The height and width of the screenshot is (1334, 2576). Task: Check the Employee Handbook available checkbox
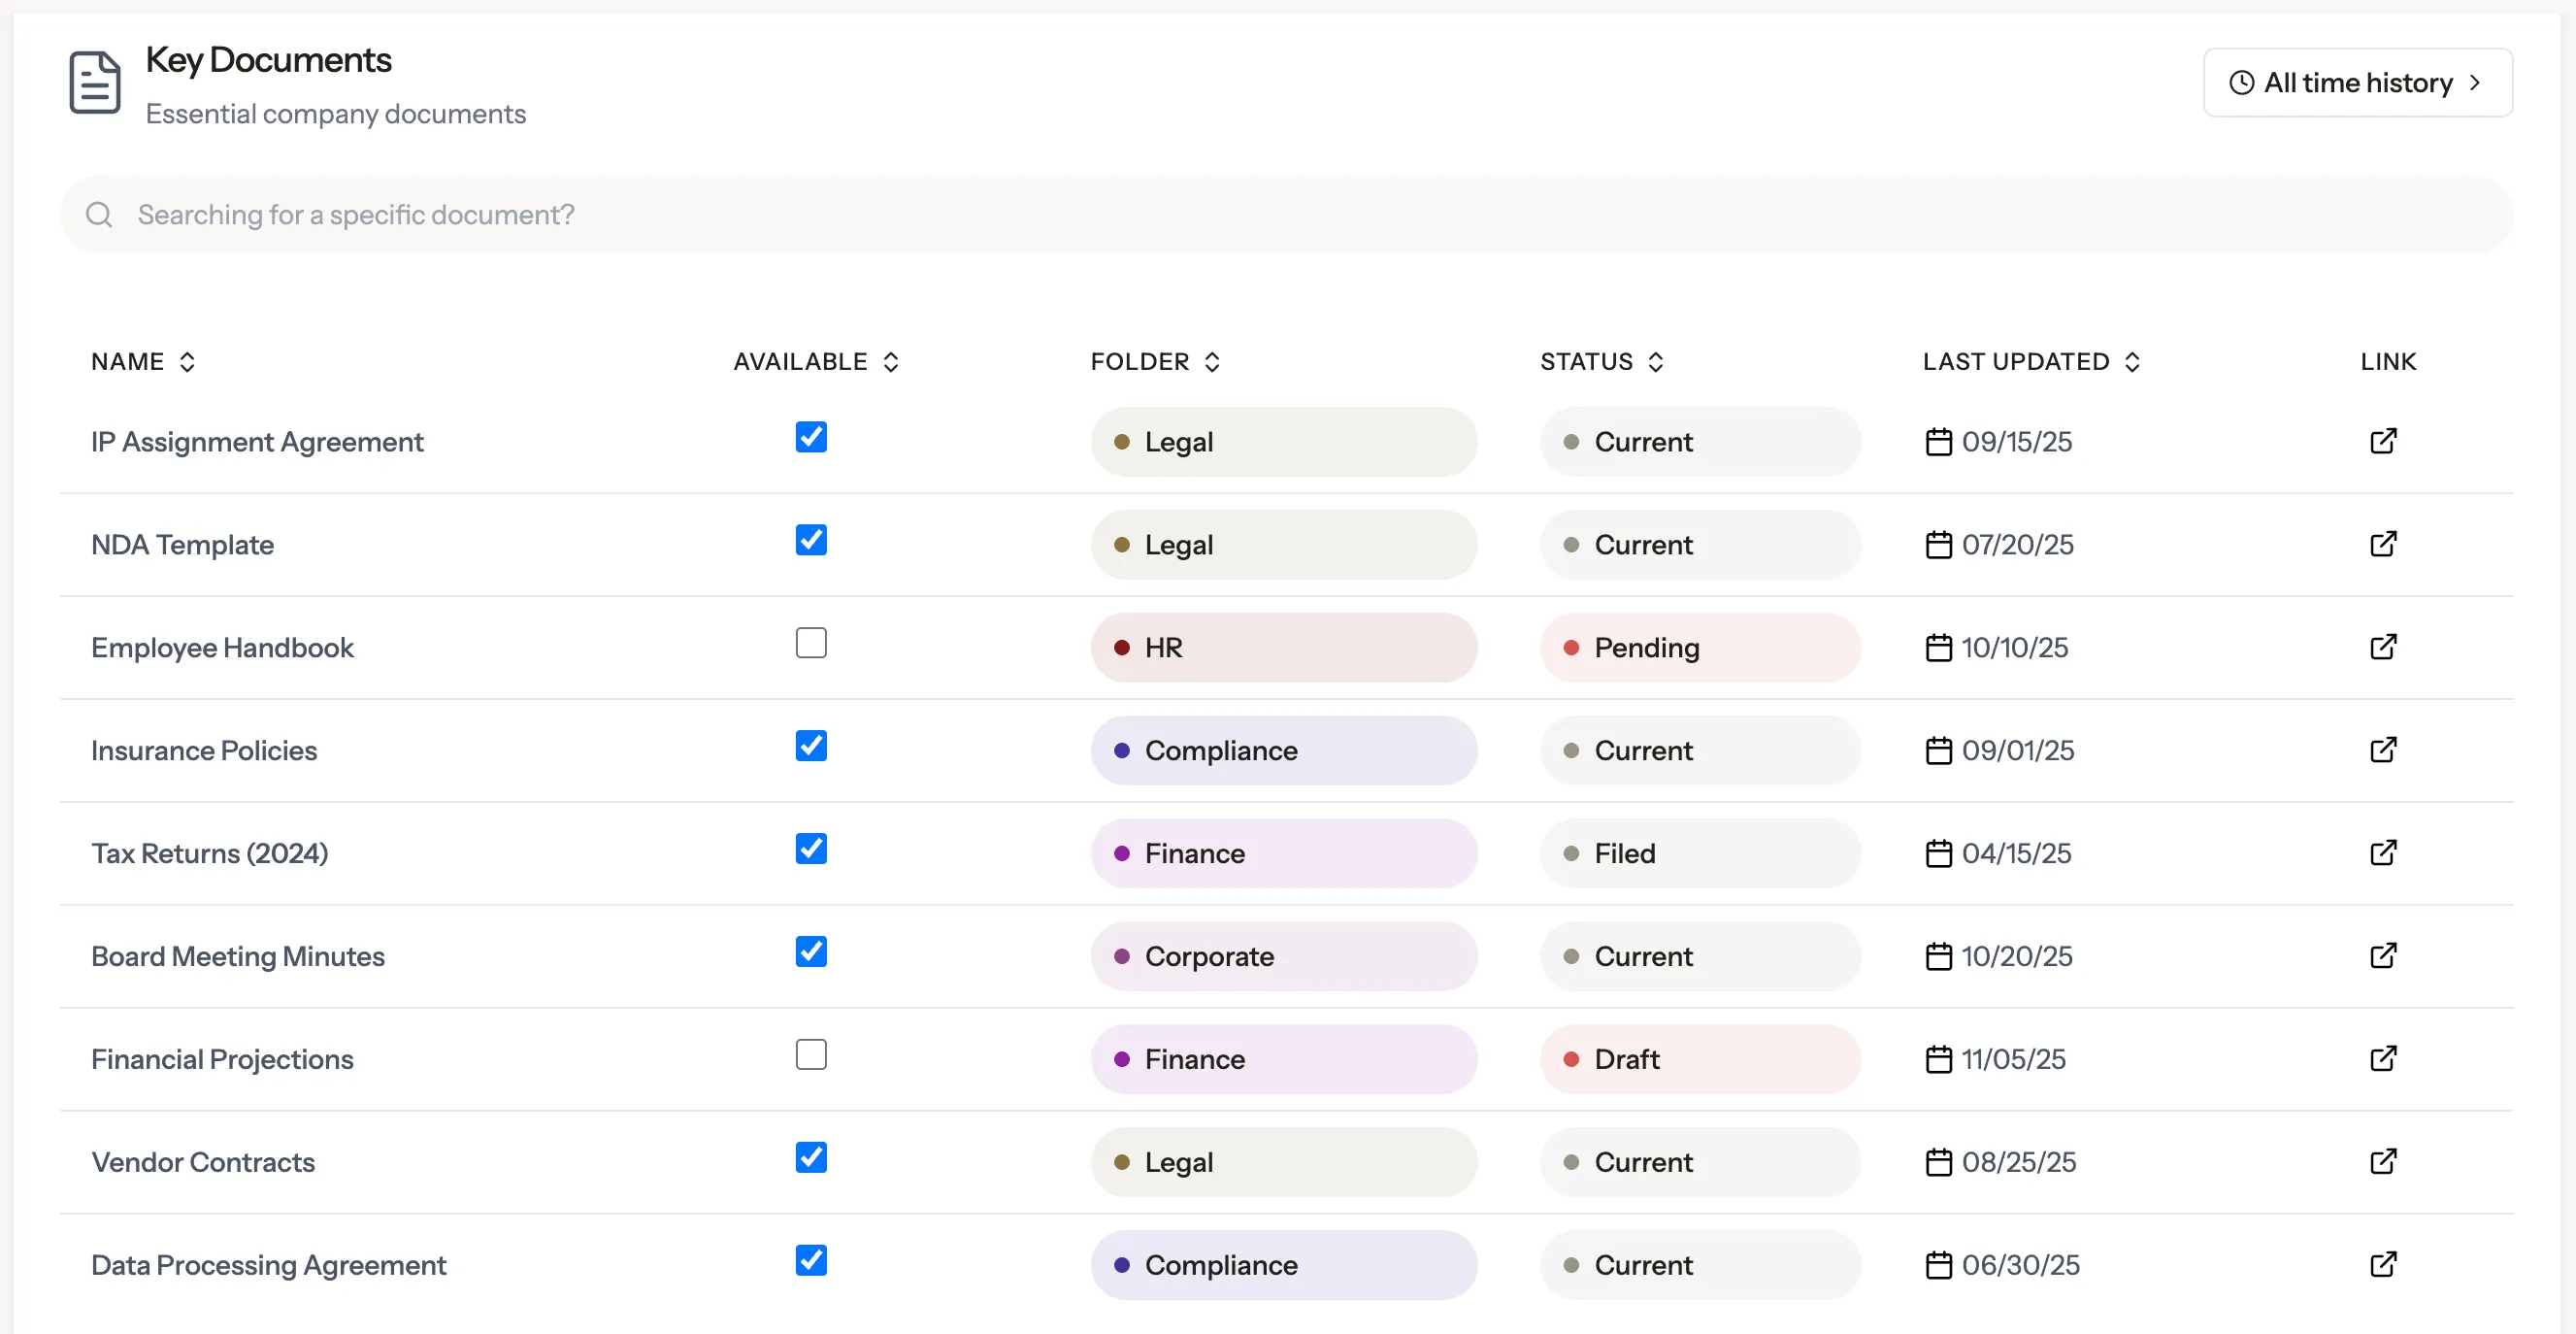tap(811, 643)
